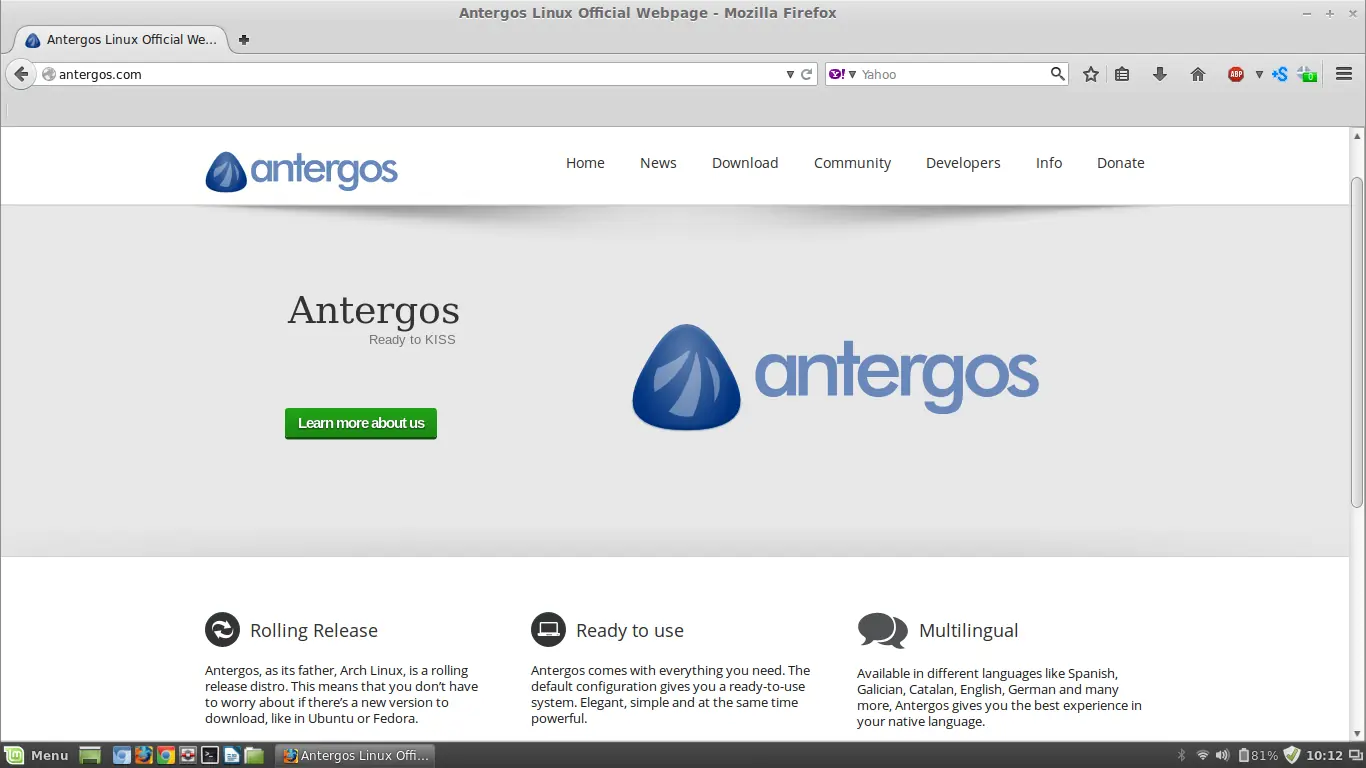Click the Bluetooth tray icon
This screenshot has height=768, width=1366.
pos(1181,755)
